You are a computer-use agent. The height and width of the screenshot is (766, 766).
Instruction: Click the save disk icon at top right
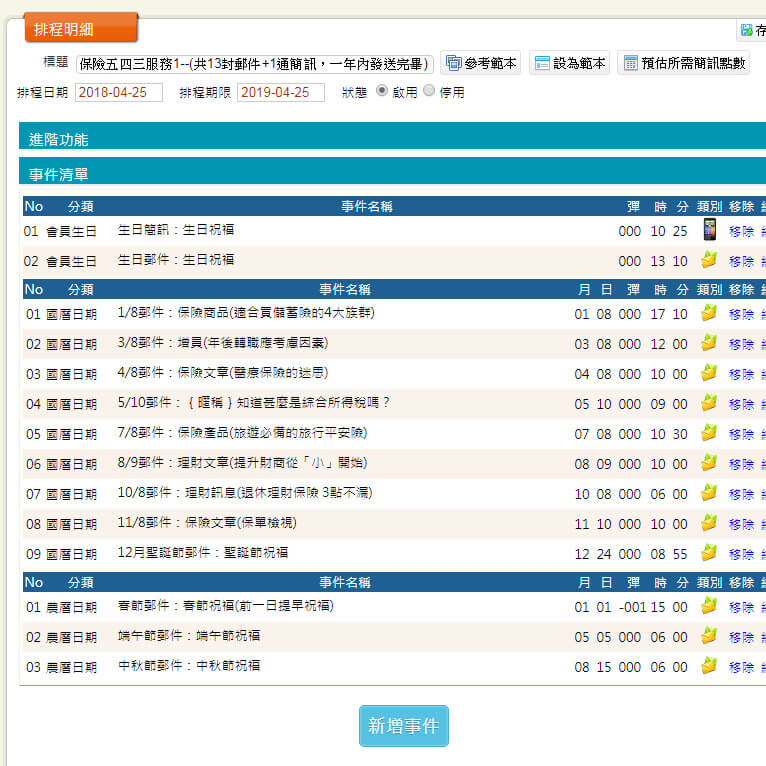pyautogui.click(x=746, y=30)
